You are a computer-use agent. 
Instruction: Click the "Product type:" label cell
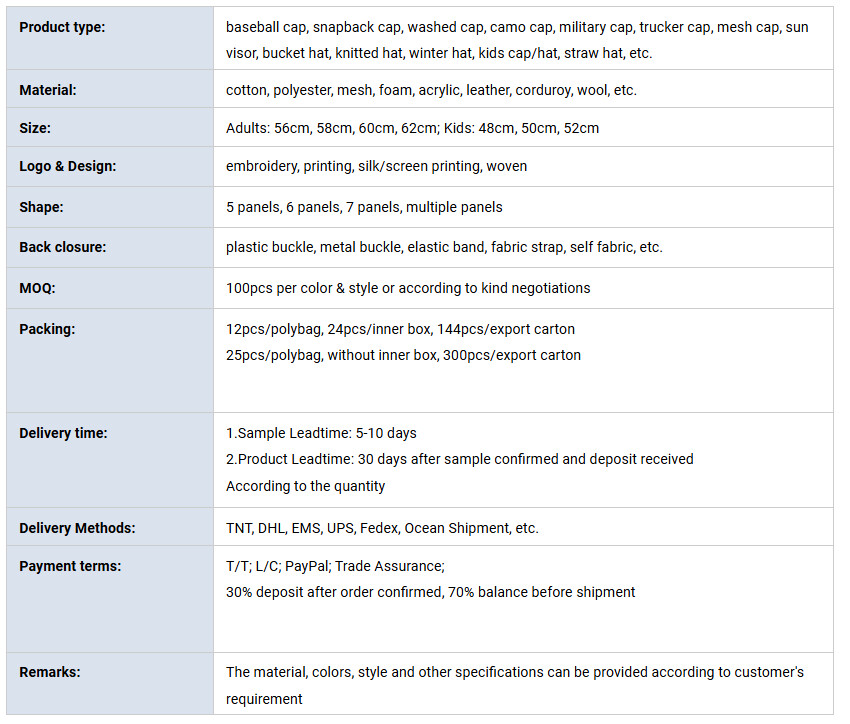pos(62,27)
